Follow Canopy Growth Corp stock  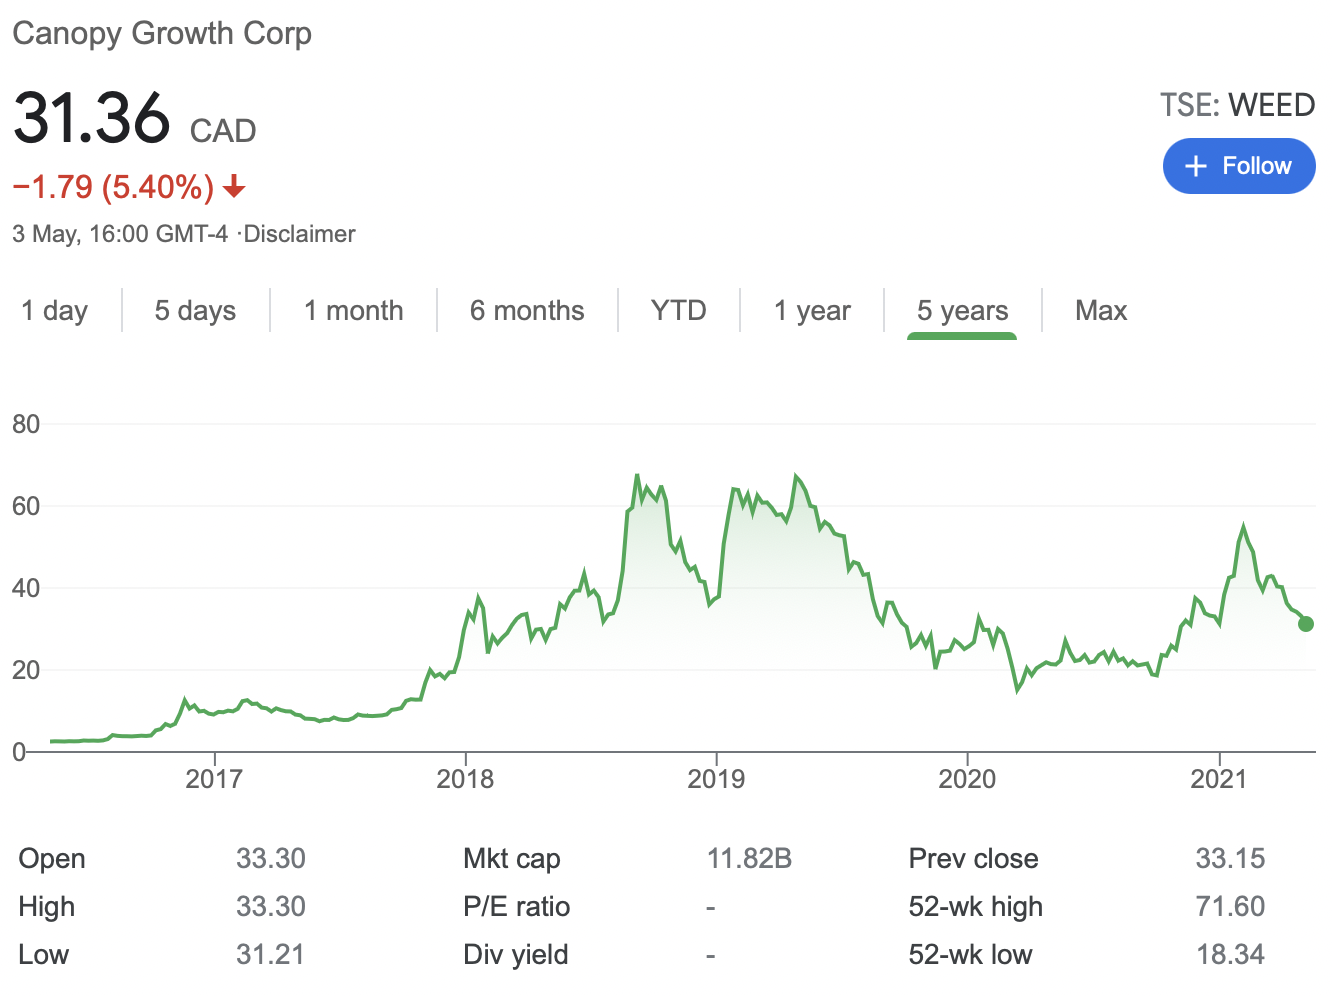(x=1238, y=166)
